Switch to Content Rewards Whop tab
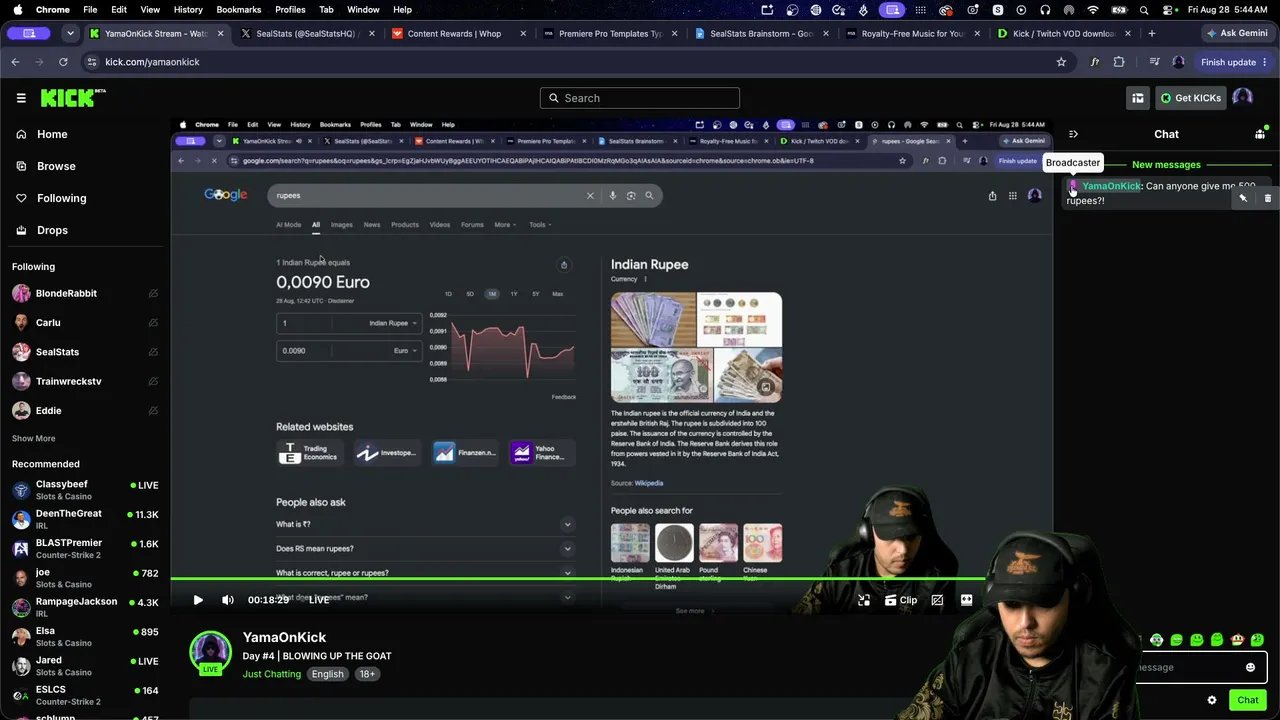 click(456, 33)
